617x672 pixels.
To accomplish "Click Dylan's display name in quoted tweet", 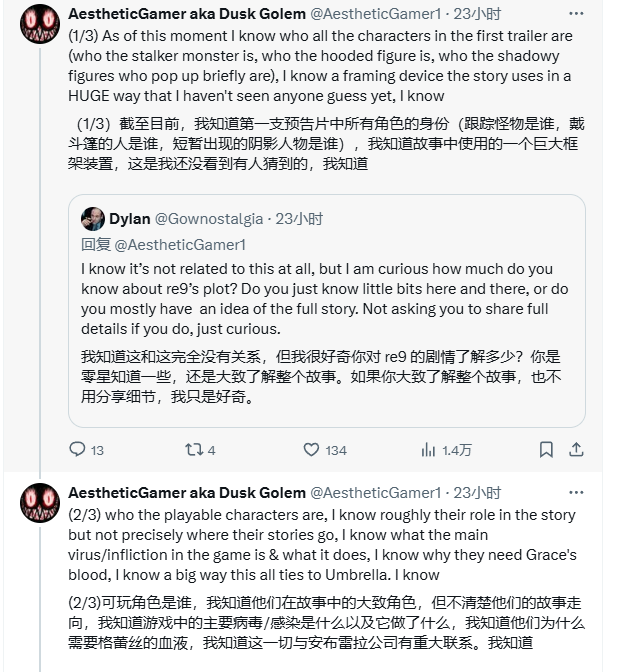I will click(130, 220).
